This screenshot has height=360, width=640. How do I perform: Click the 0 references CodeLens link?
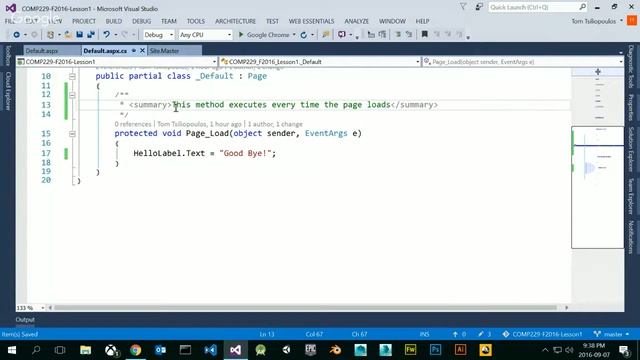pos(133,124)
